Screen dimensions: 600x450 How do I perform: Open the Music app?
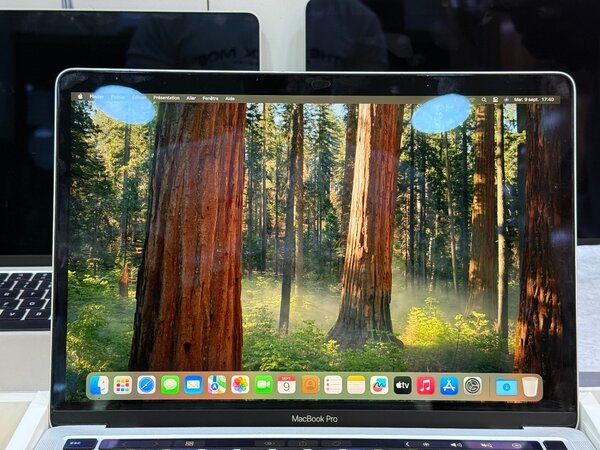[x=426, y=385]
